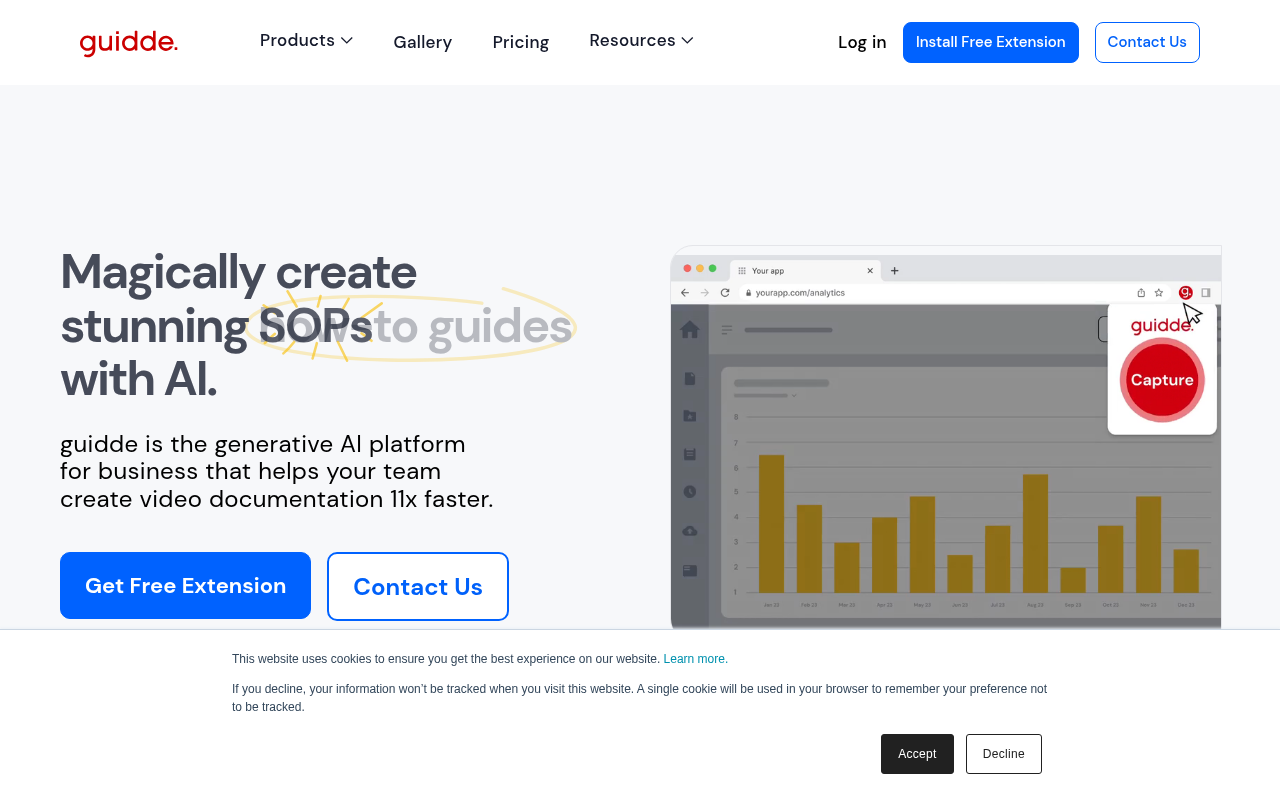Open a new browser tab with the plus icon
Viewport: 1280px width, 800px height.
pos(894,271)
